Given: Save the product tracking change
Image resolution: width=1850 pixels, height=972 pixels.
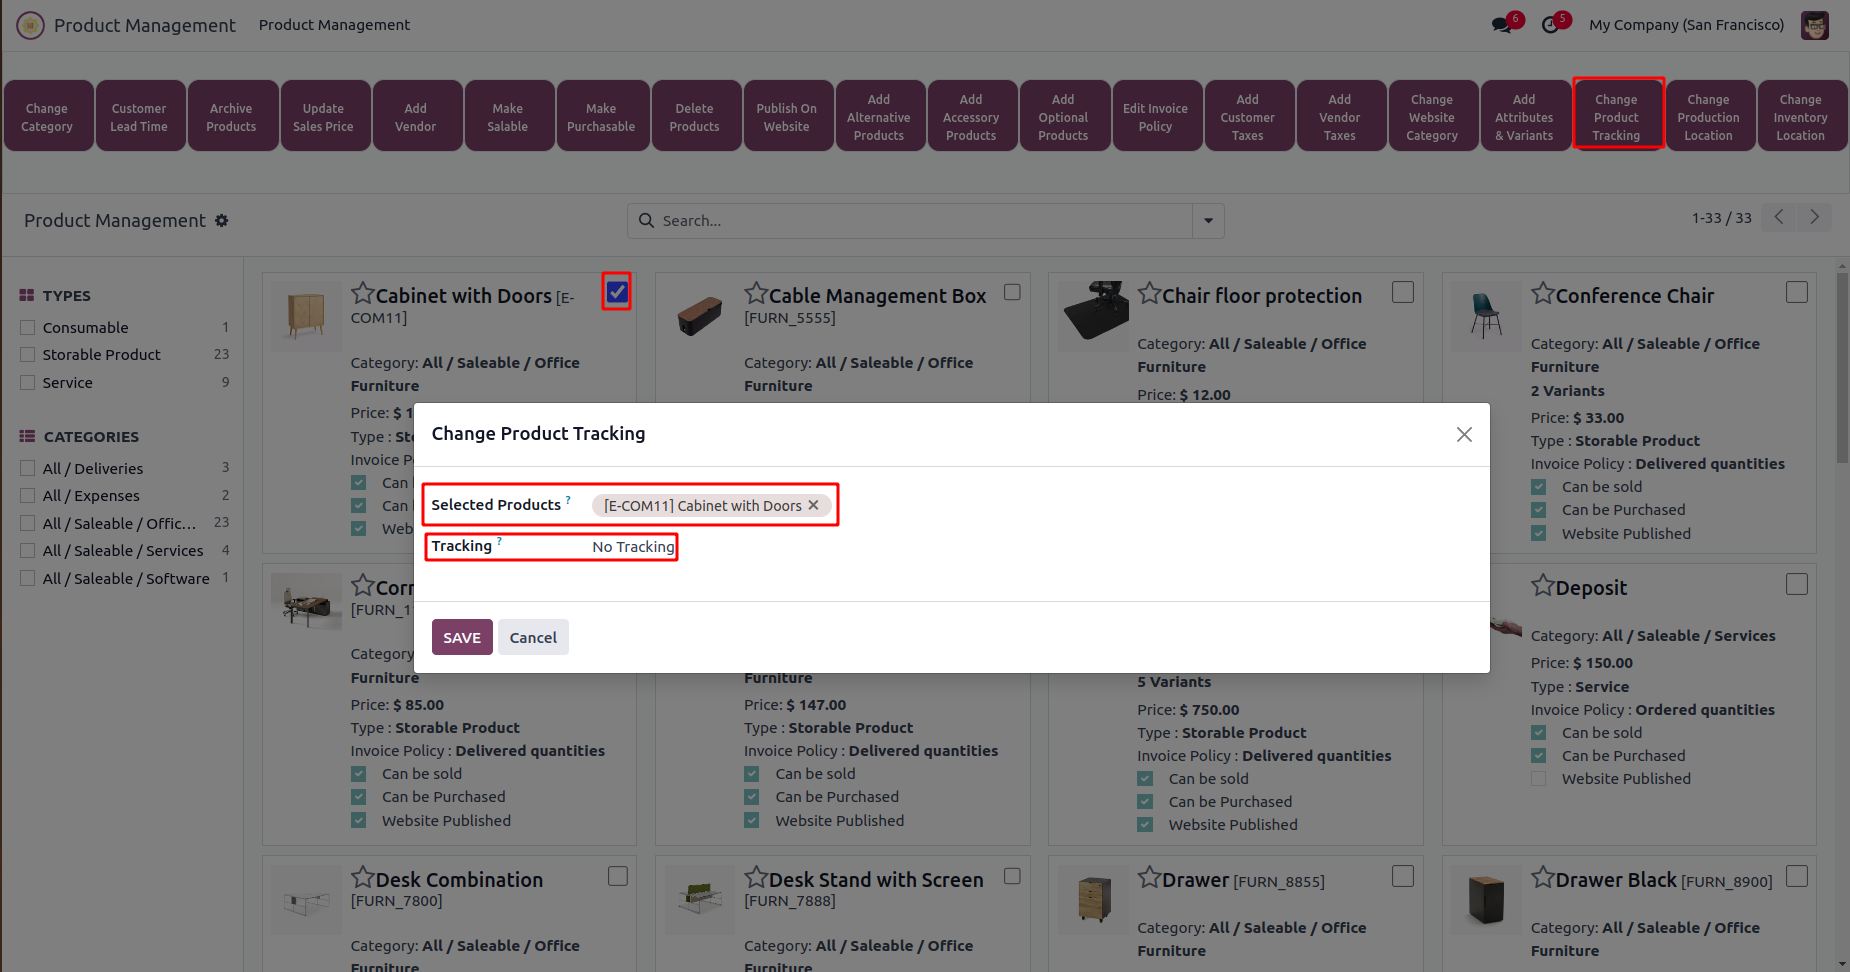Looking at the screenshot, I should click(462, 637).
